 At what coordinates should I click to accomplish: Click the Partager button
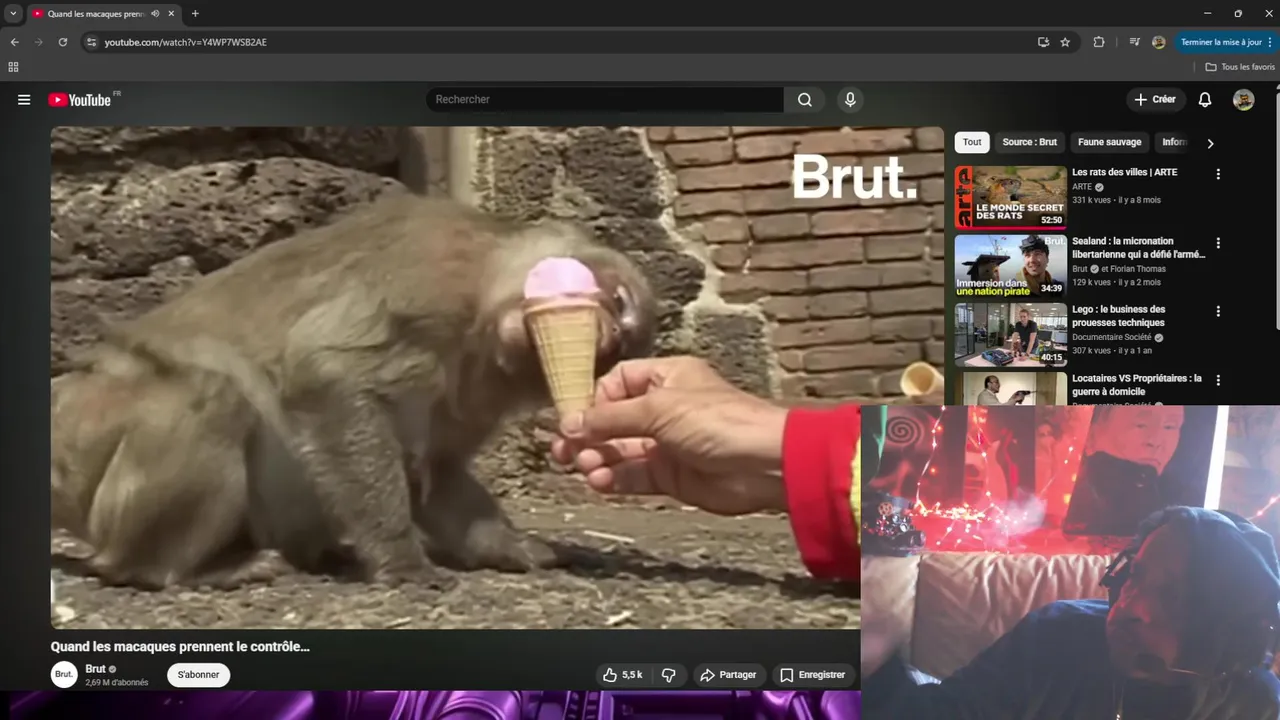(728, 675)
